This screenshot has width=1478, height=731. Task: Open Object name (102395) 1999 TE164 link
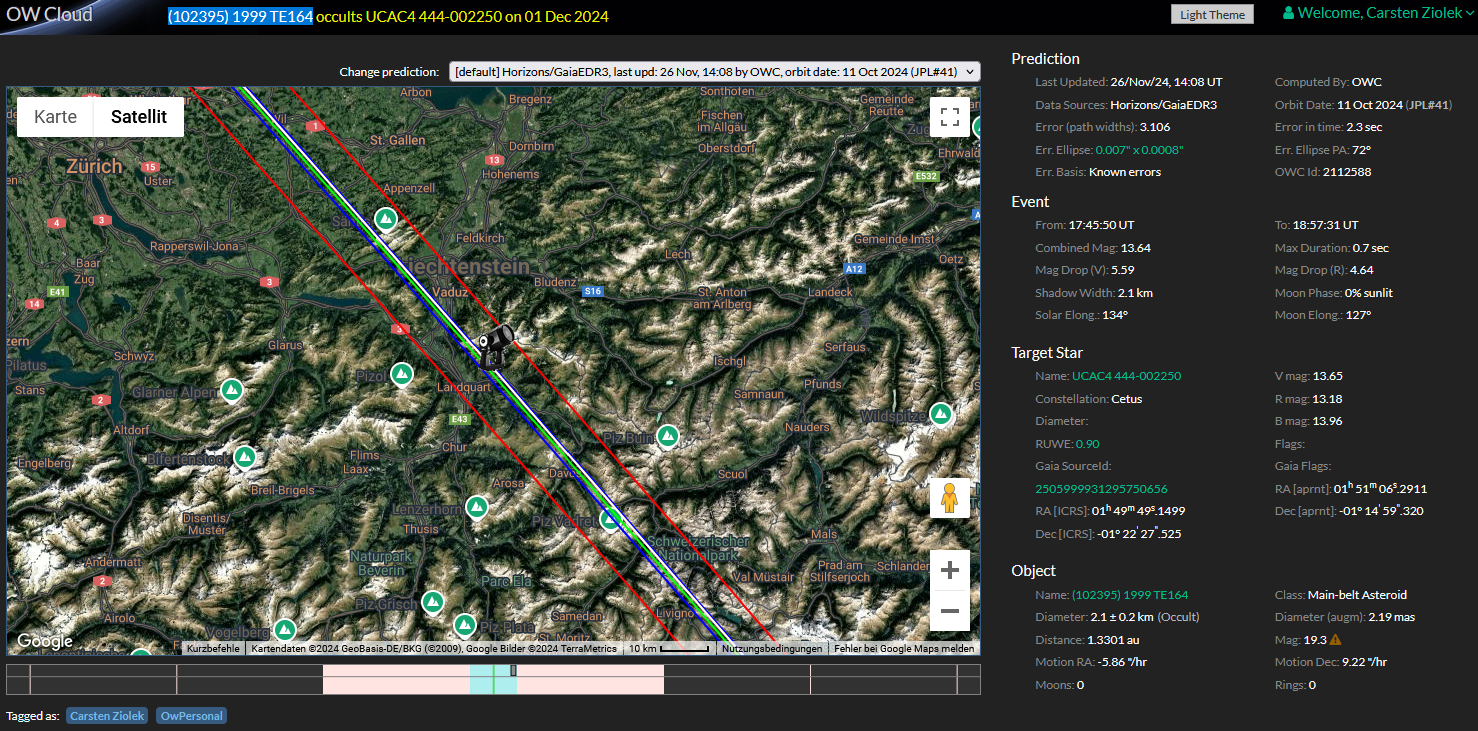pyautogui.click(x=1130, y=595)
